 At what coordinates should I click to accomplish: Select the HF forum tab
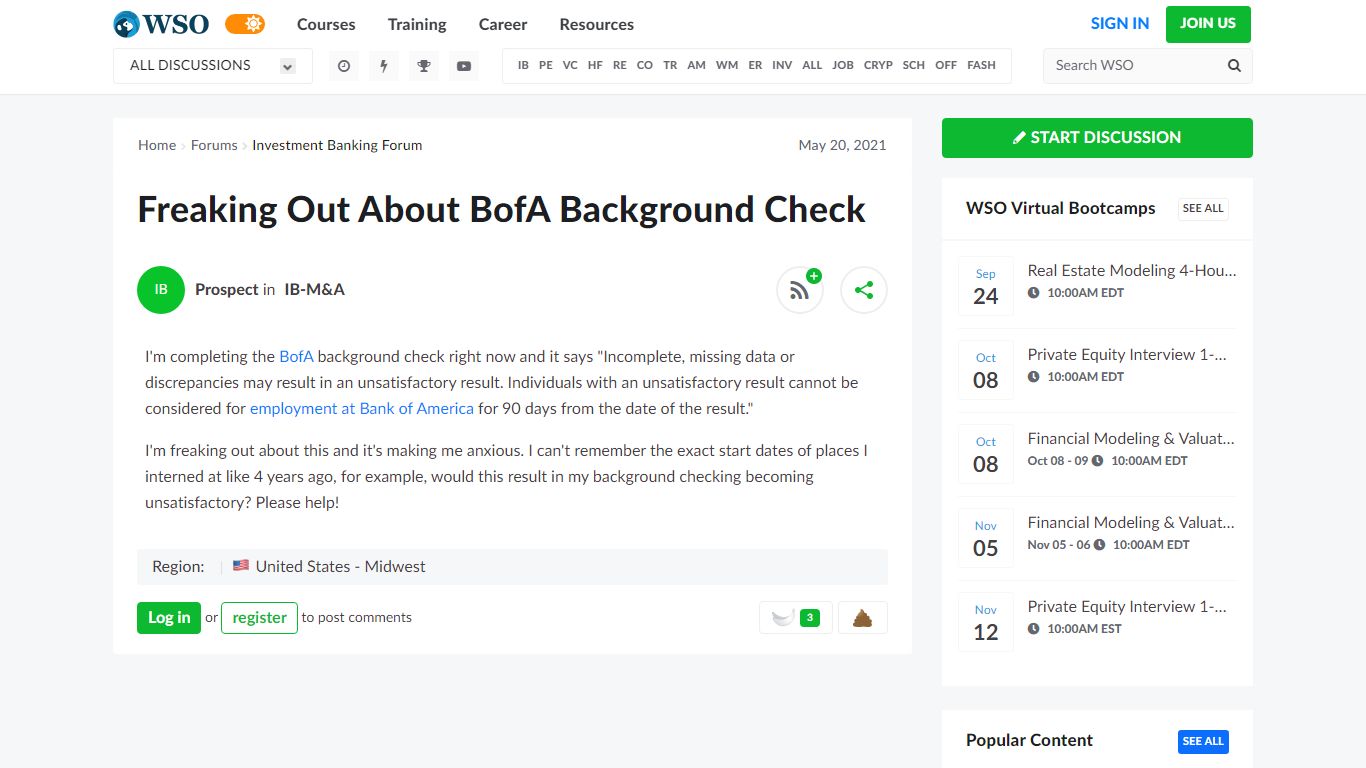[595, 65]
